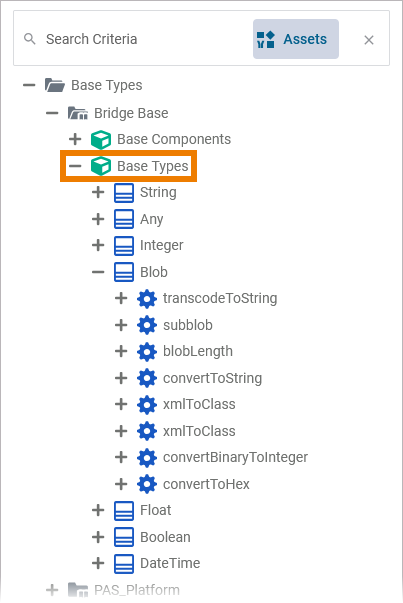Screen dimensions: 403x603
Task: Collapse the Bridge Base folder
Action: [52, 113]
